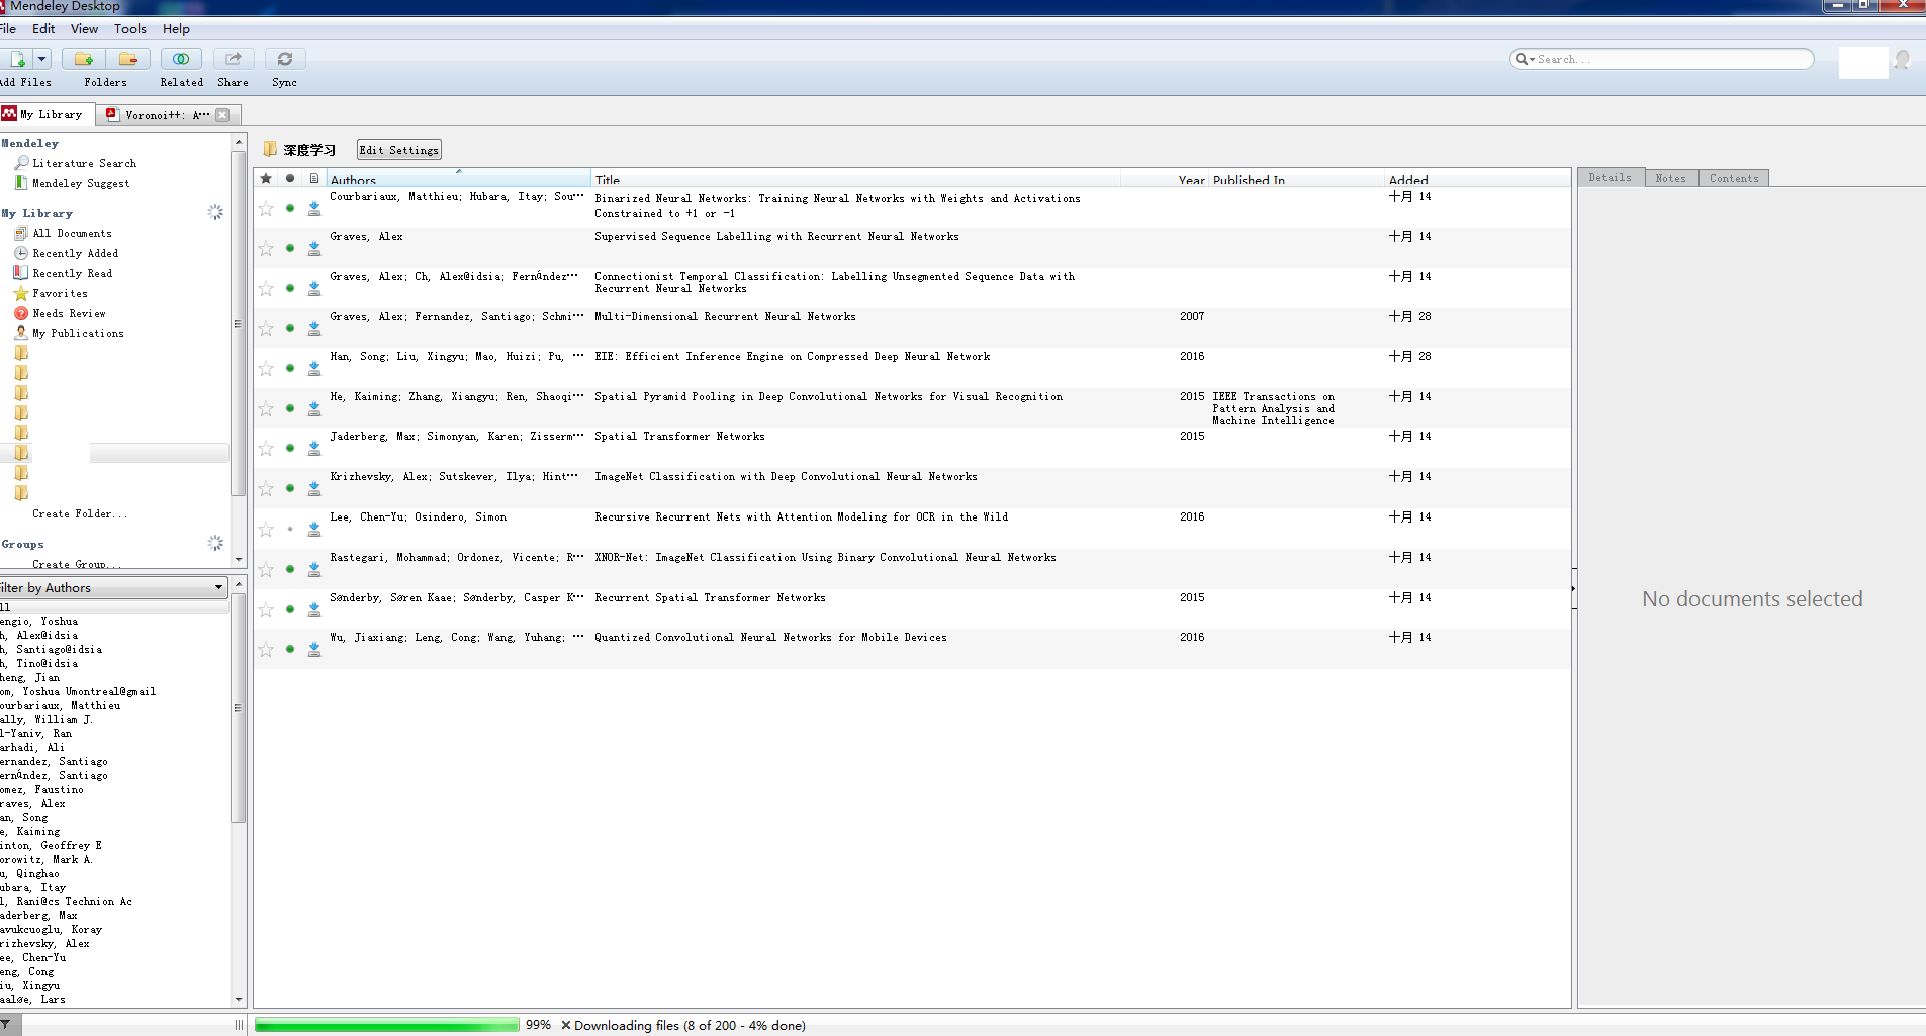Open the user profile avatar icon
This screenshot has height=1036, width=1926.
[x=1903, y=60]
